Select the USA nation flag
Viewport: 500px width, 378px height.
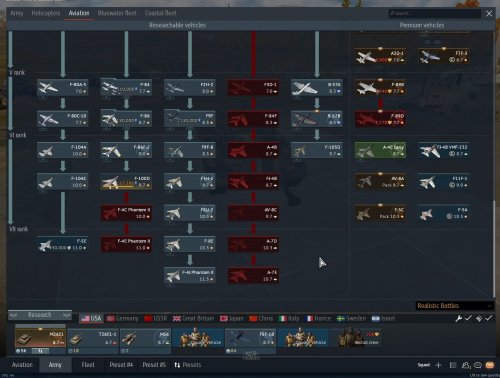91,318
